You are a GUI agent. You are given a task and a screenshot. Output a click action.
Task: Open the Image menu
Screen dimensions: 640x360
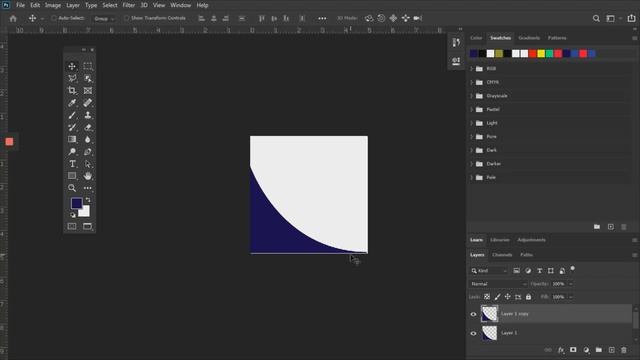click(x=53, y=5)
